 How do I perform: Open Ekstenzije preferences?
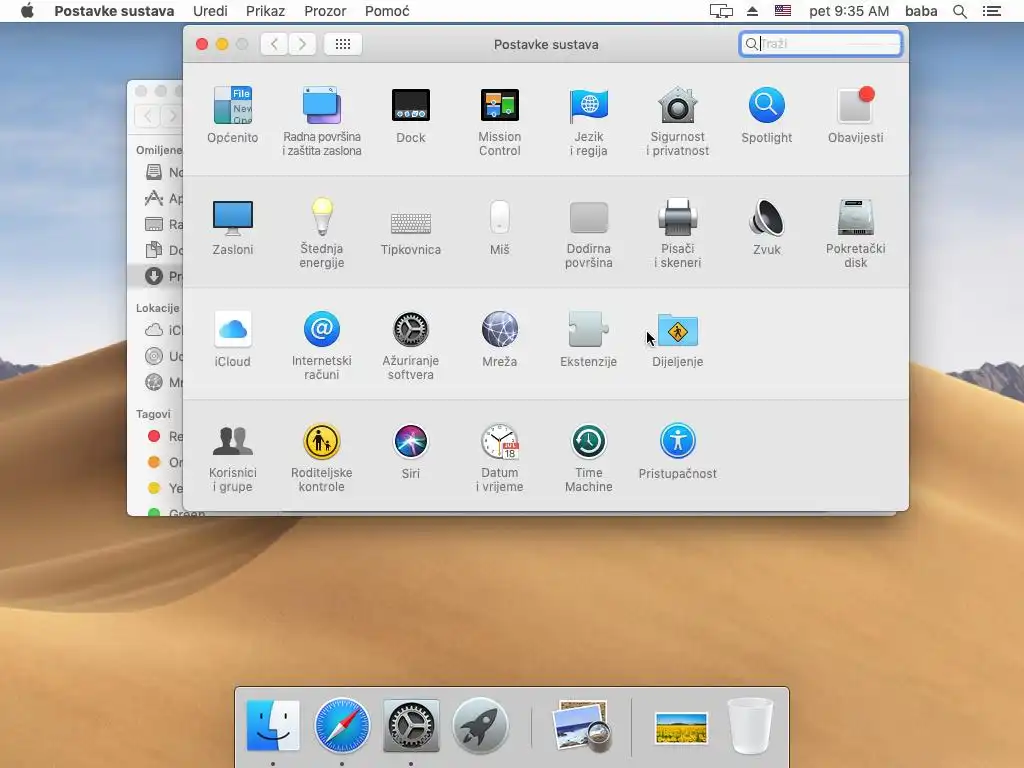click(588, 339)
